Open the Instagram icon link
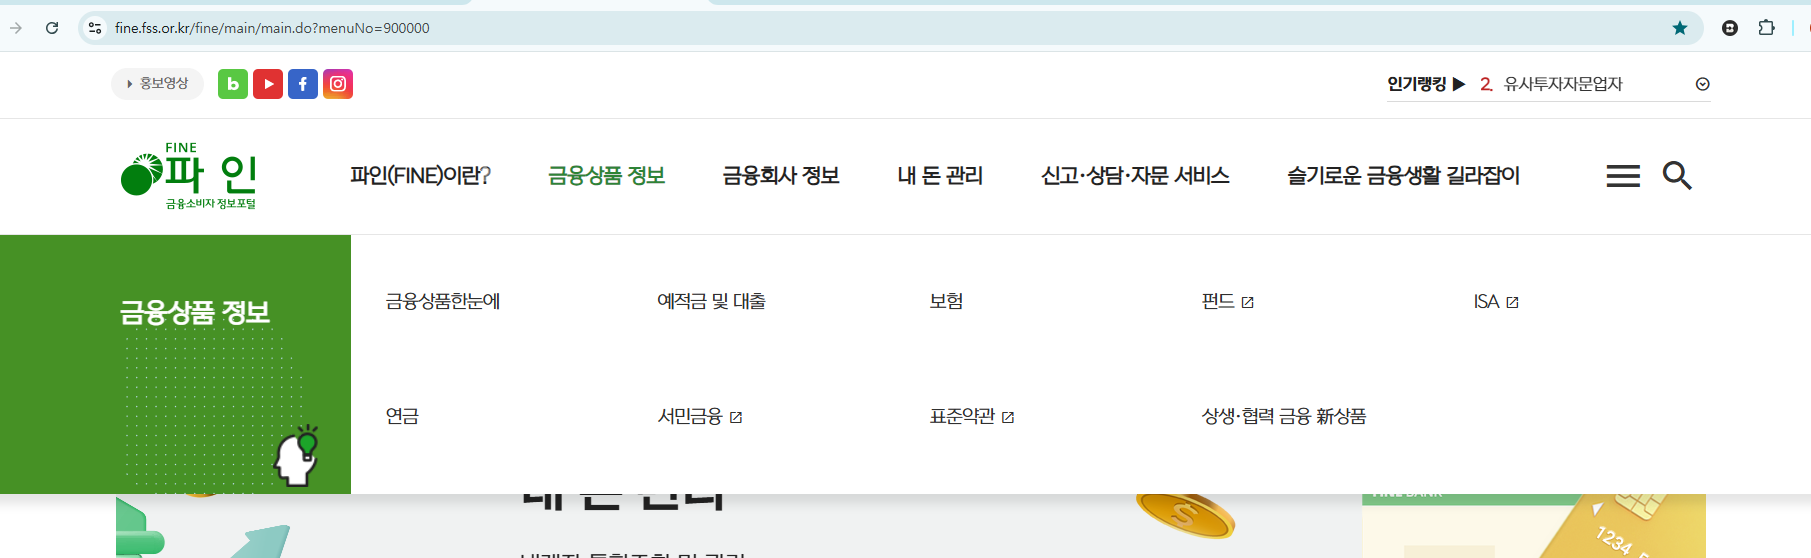Image resolution: width=1811 pixels, height=558 pixels. (338, 84)
